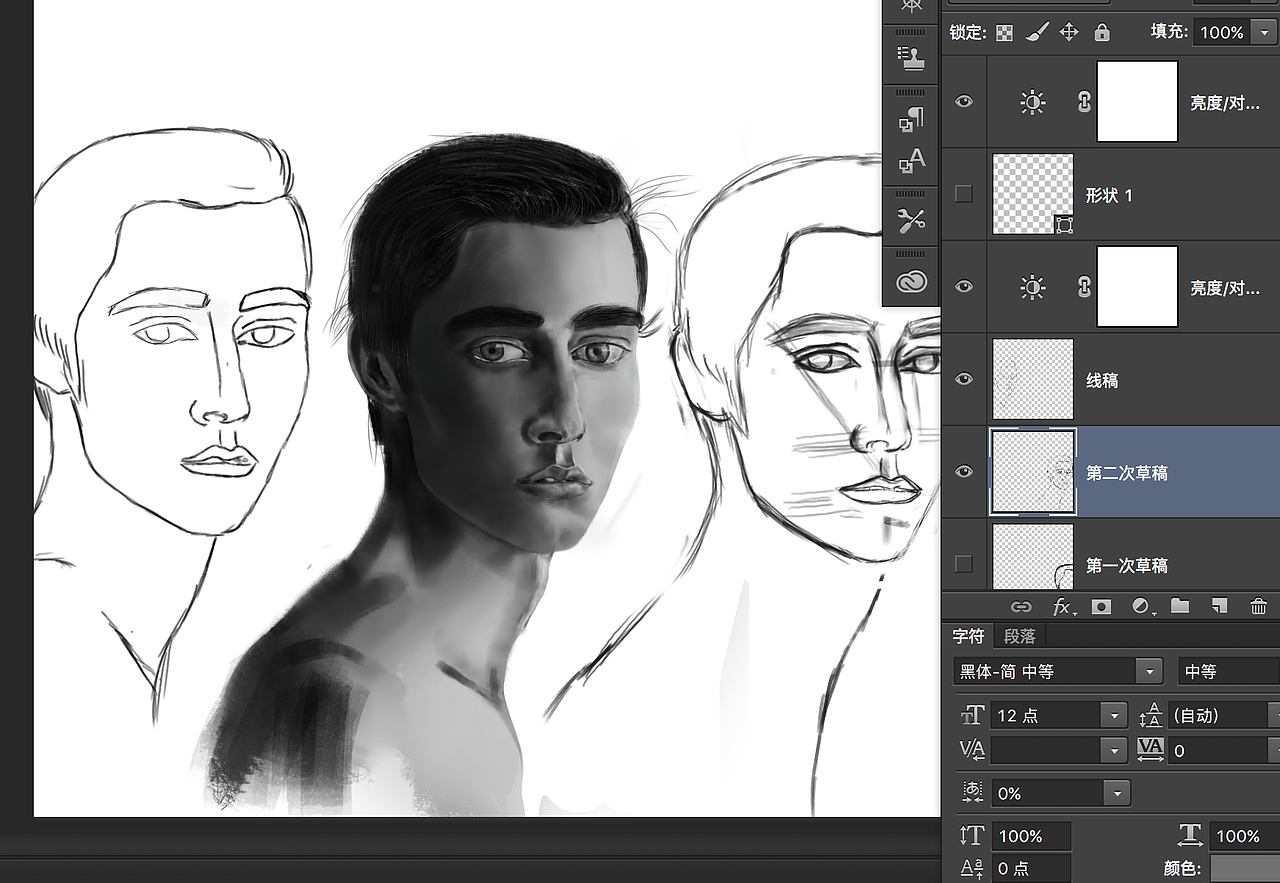Click the font size TT icon
This screenshot has height=883, width=1280.
coord(972,715)
